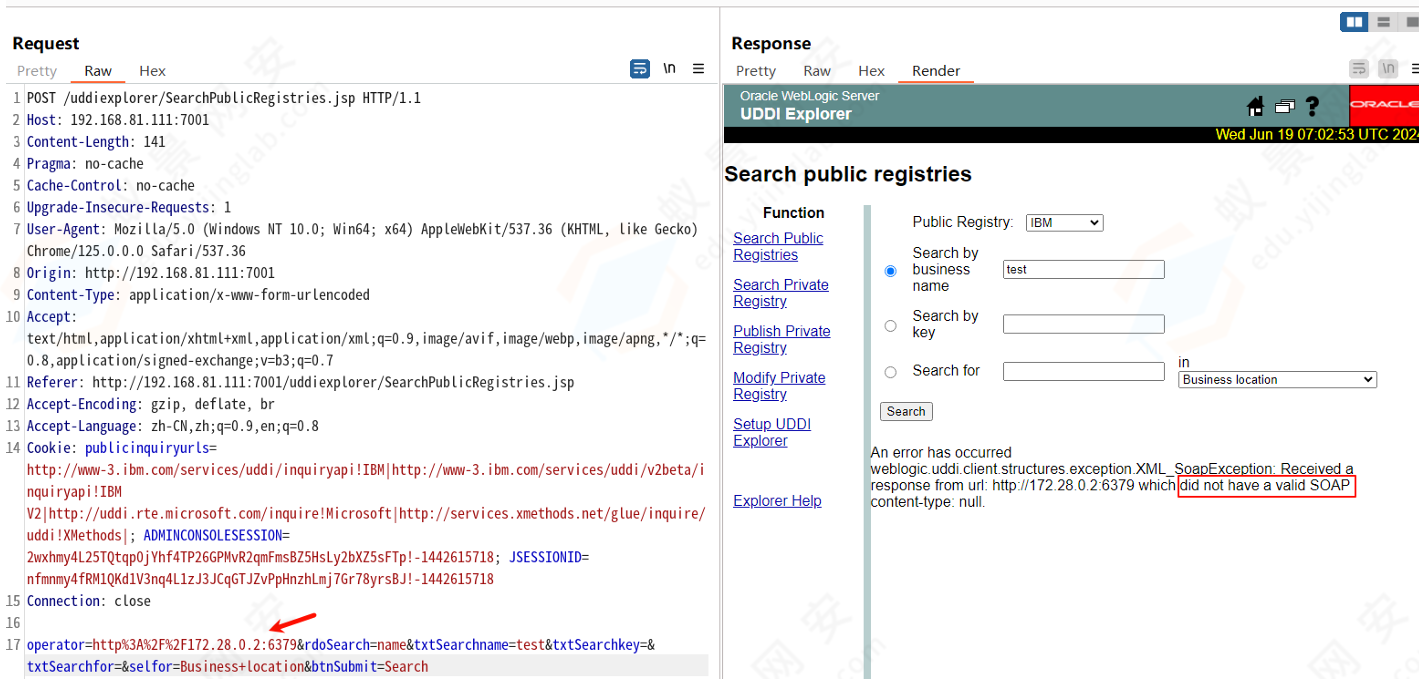
Task: Click the Accept-Encoding header line
Action: pos(151,404)
